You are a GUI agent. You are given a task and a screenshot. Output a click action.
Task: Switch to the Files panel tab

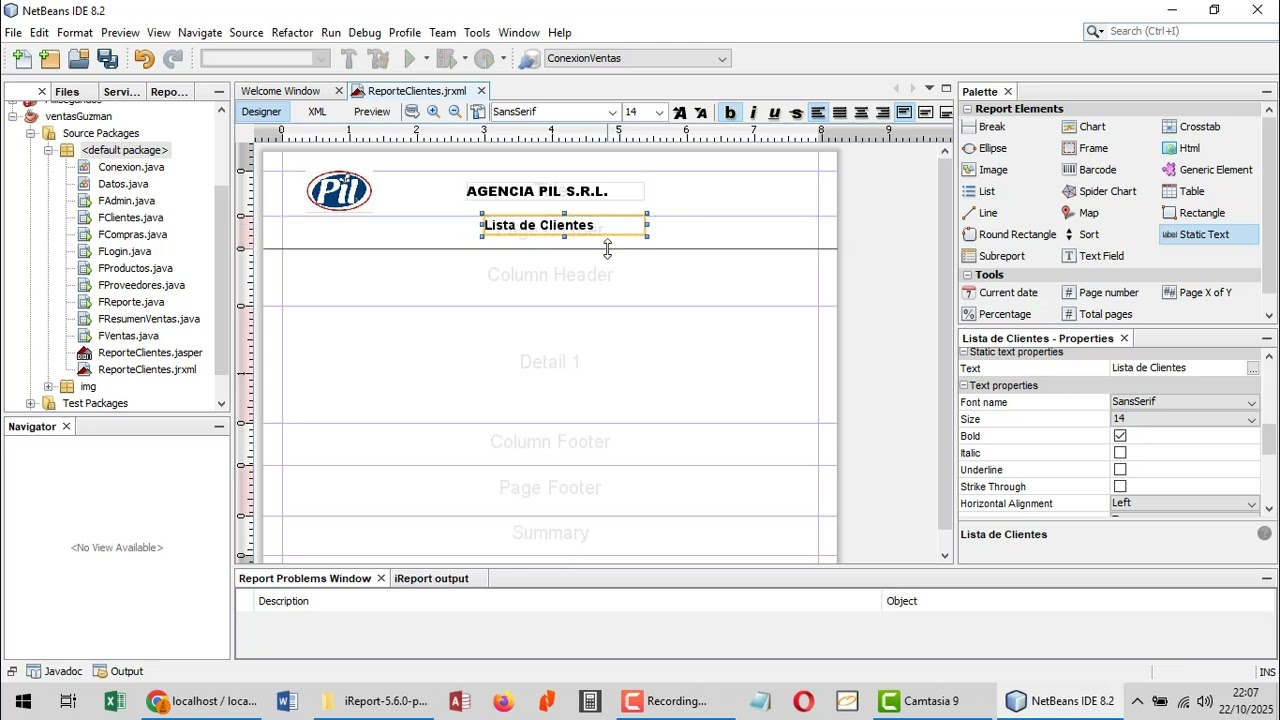pyautogui.click(x=68, y=92)
